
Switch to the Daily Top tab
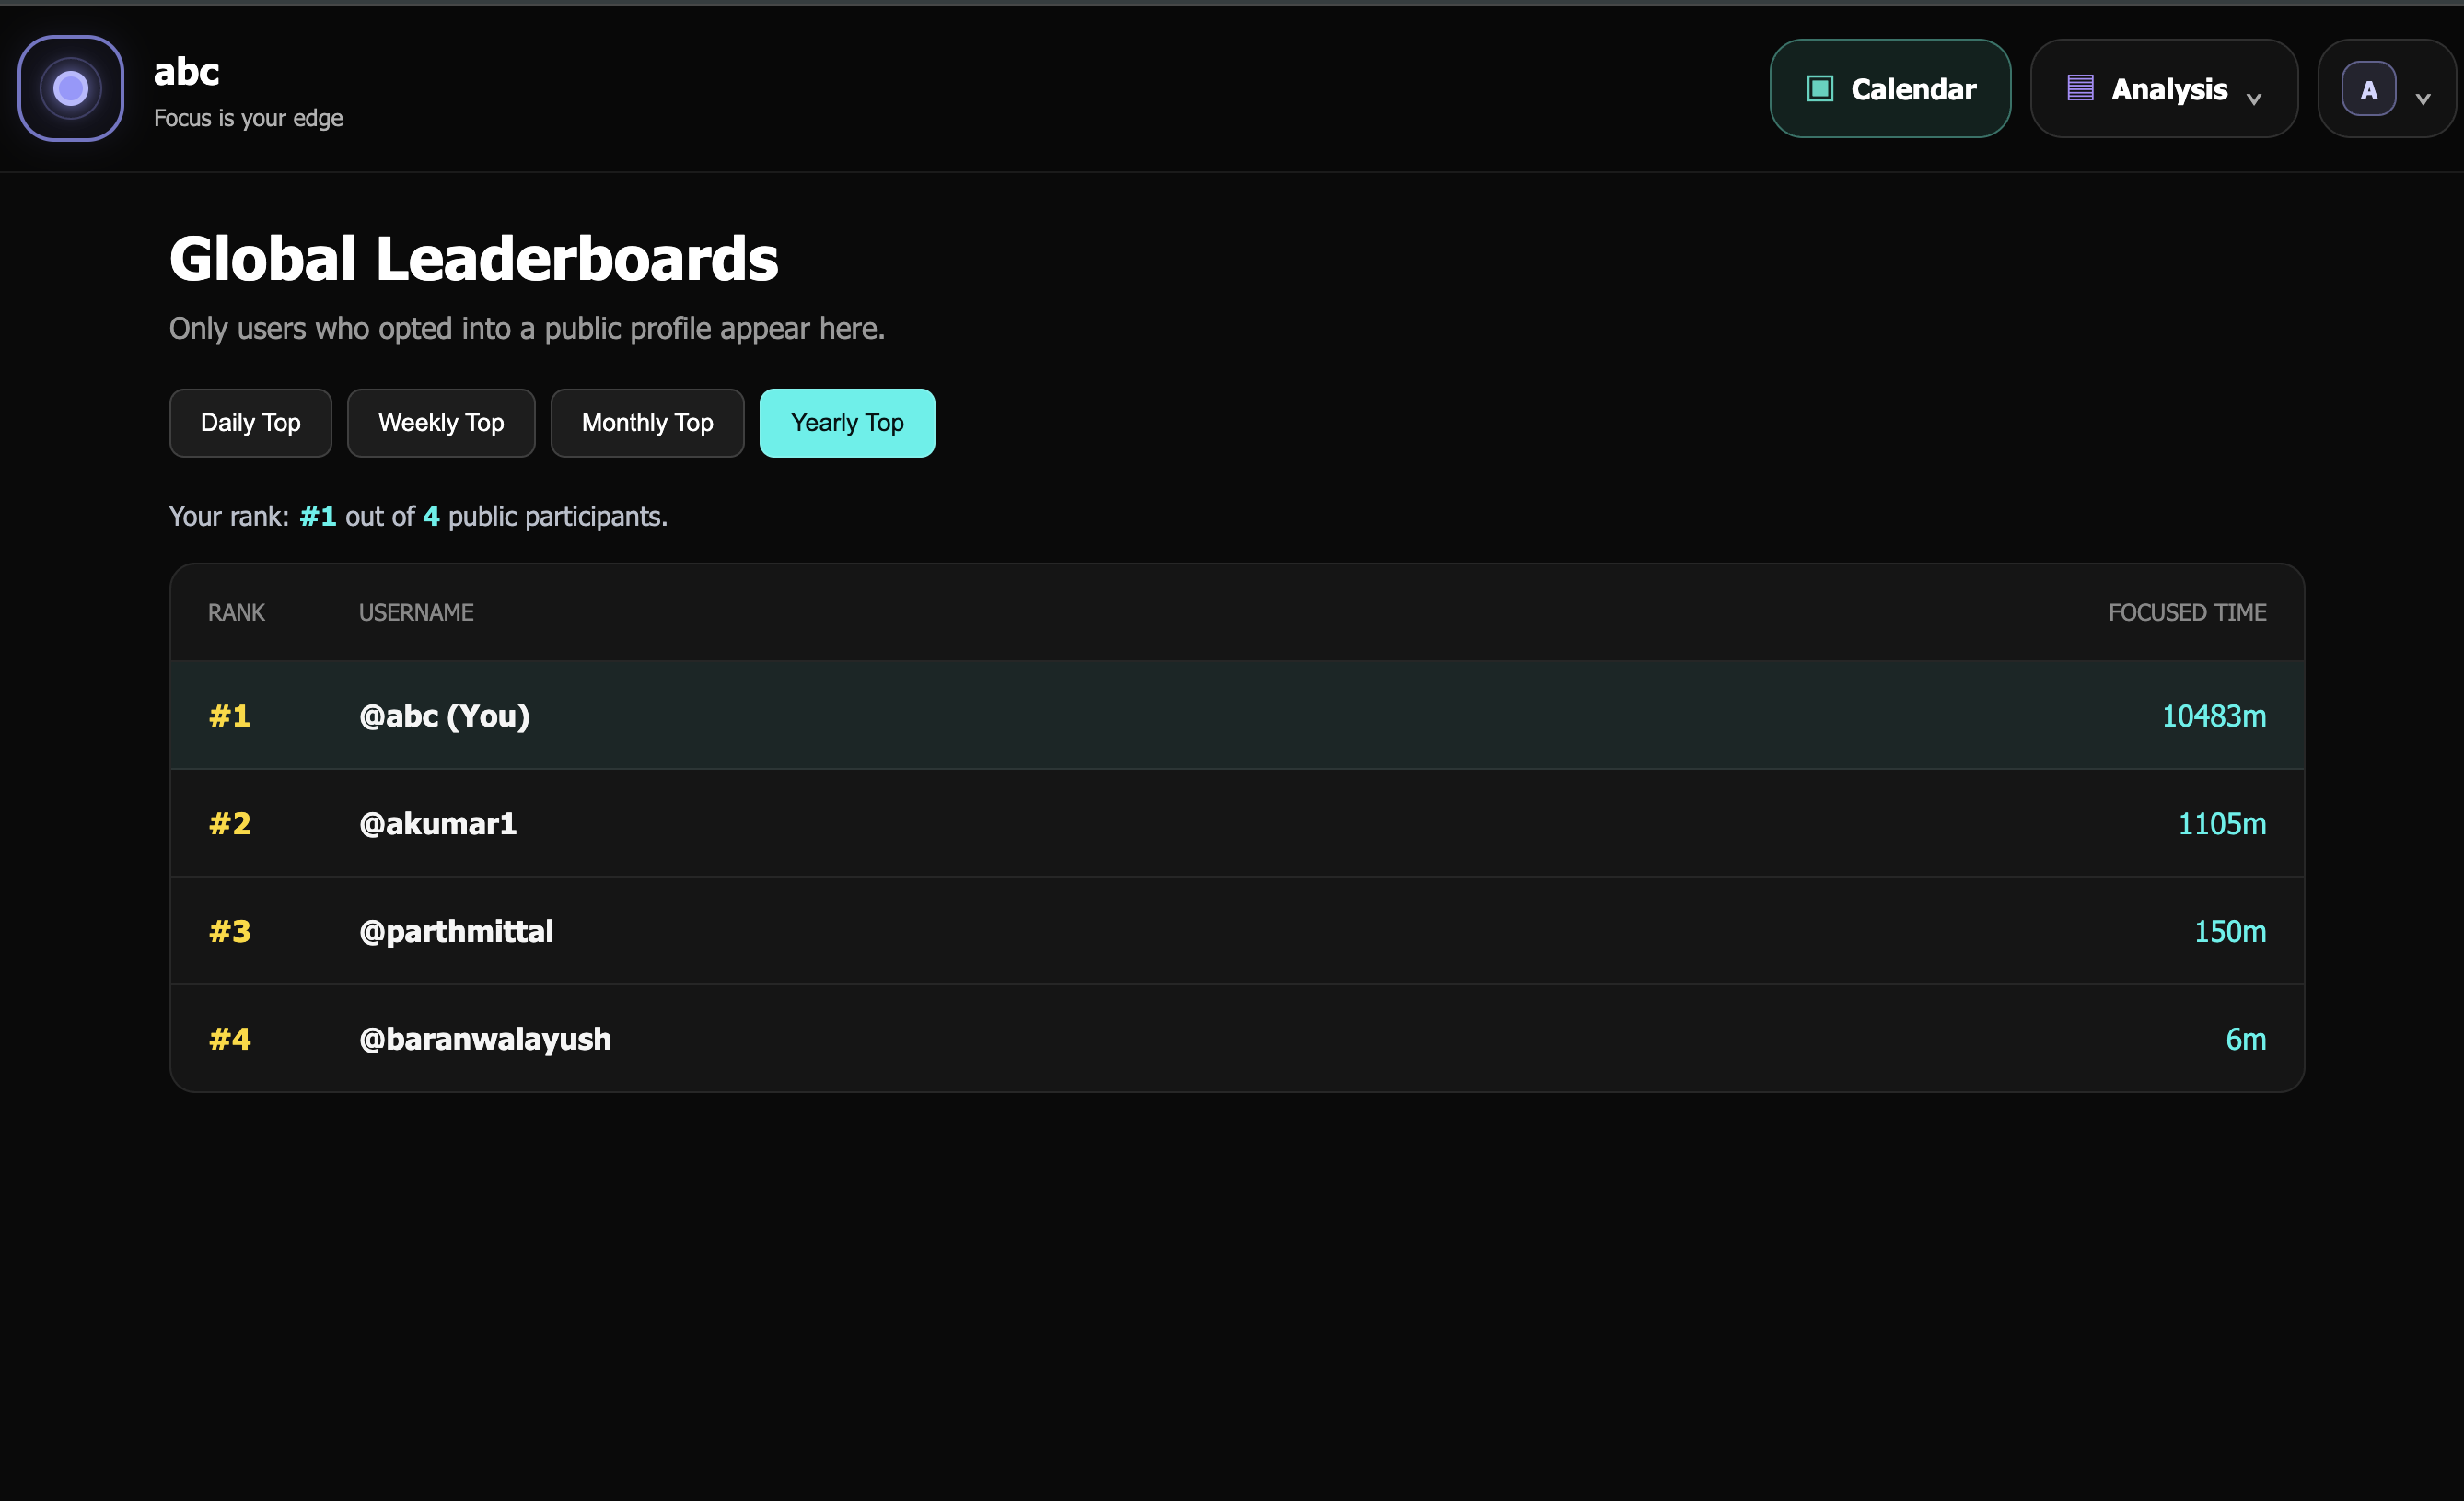(x=250, y=423)
